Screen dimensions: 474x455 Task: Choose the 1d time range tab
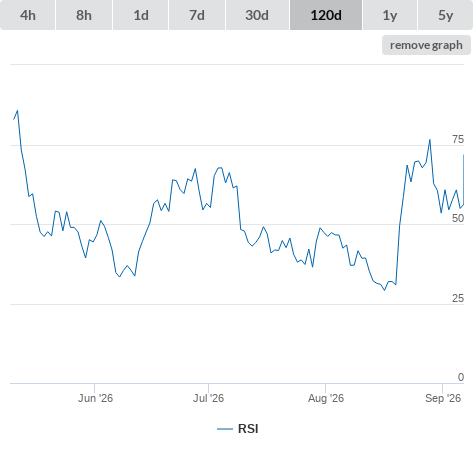pos(141,15)
